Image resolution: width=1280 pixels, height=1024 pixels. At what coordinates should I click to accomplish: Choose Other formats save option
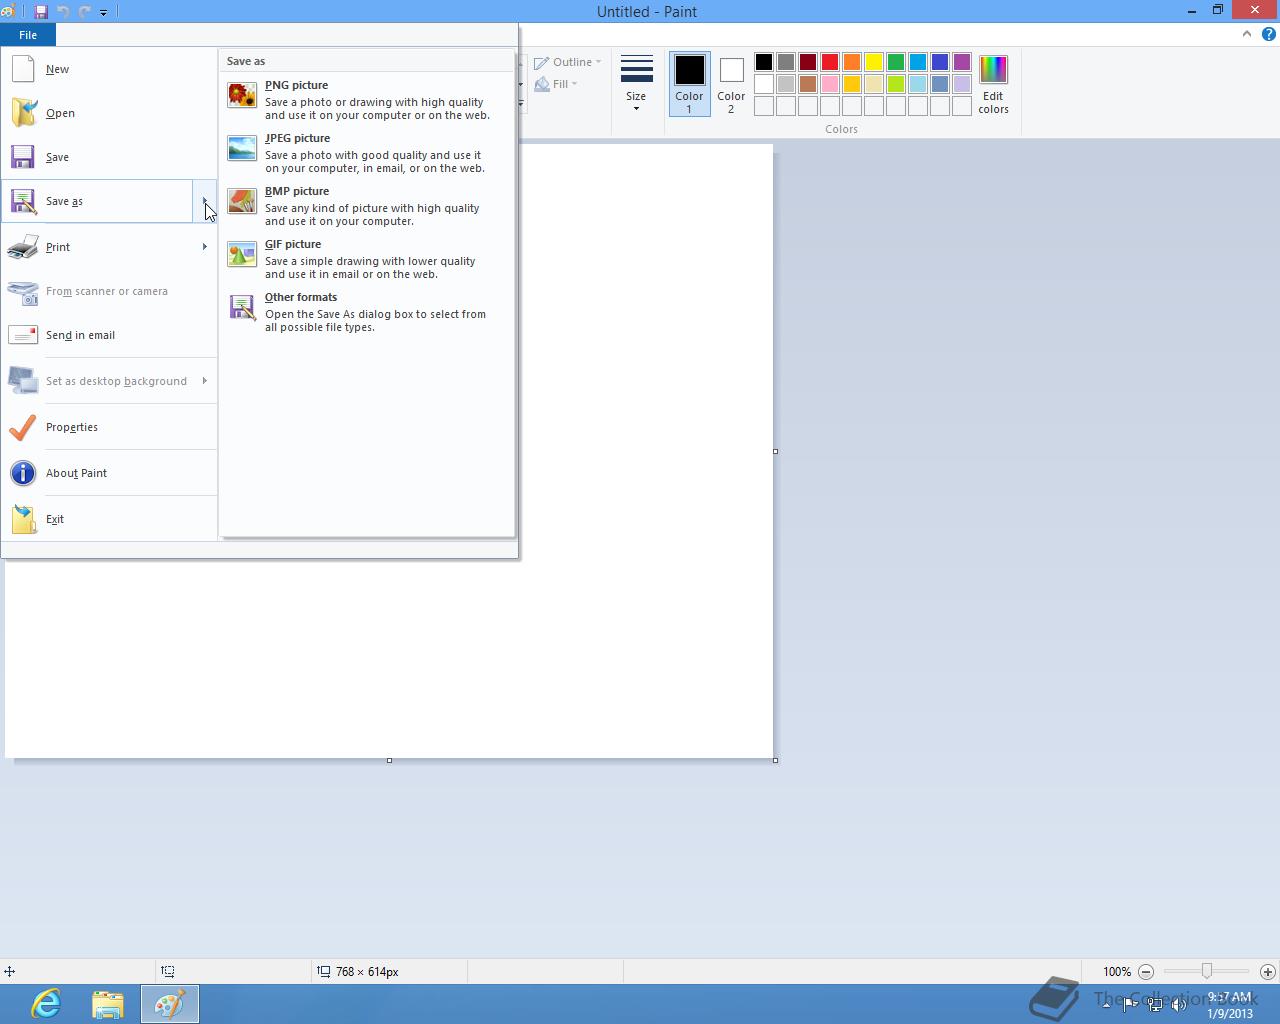point(367,312)
